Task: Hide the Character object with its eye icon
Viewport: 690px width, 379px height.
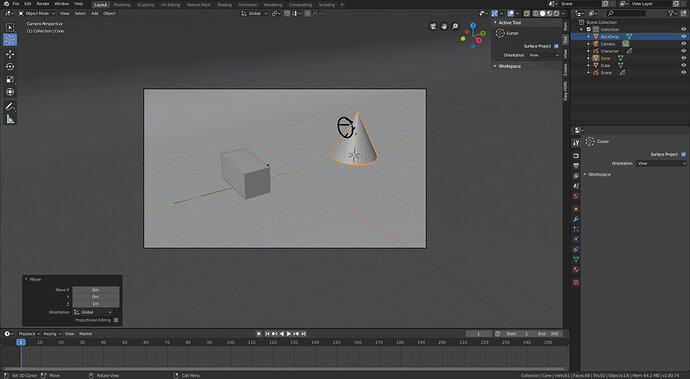Action: coord(683,51)
